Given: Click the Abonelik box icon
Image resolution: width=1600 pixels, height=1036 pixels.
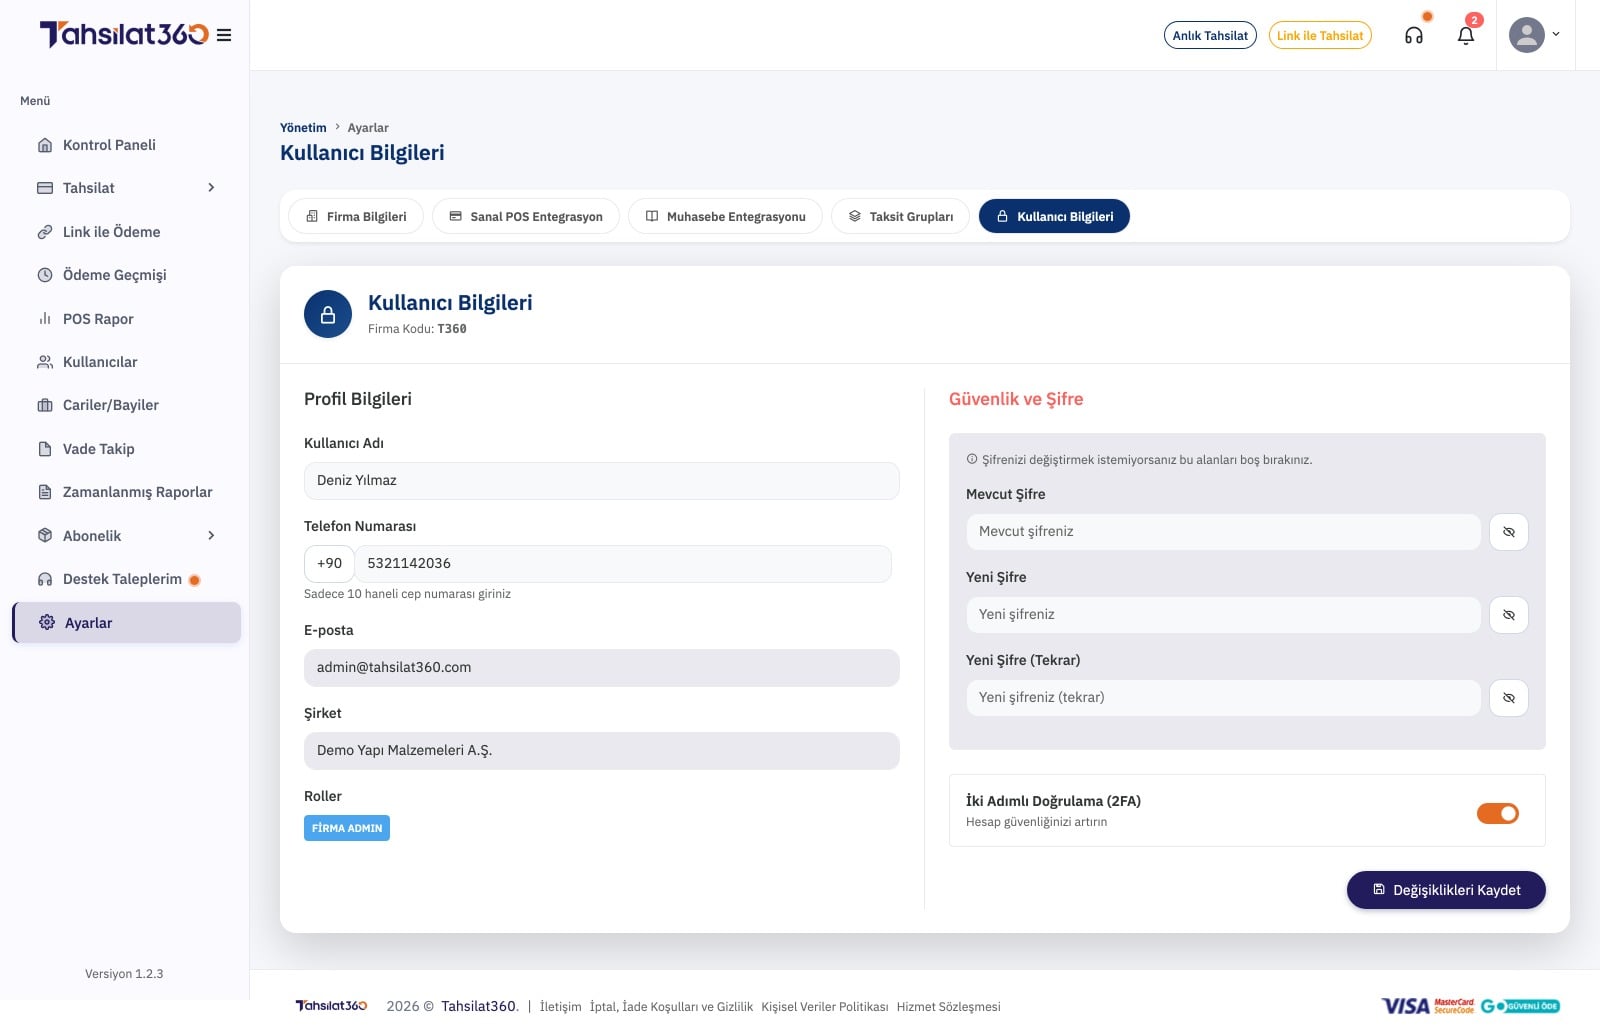Looking at the screenshot, I should point(45,536).
